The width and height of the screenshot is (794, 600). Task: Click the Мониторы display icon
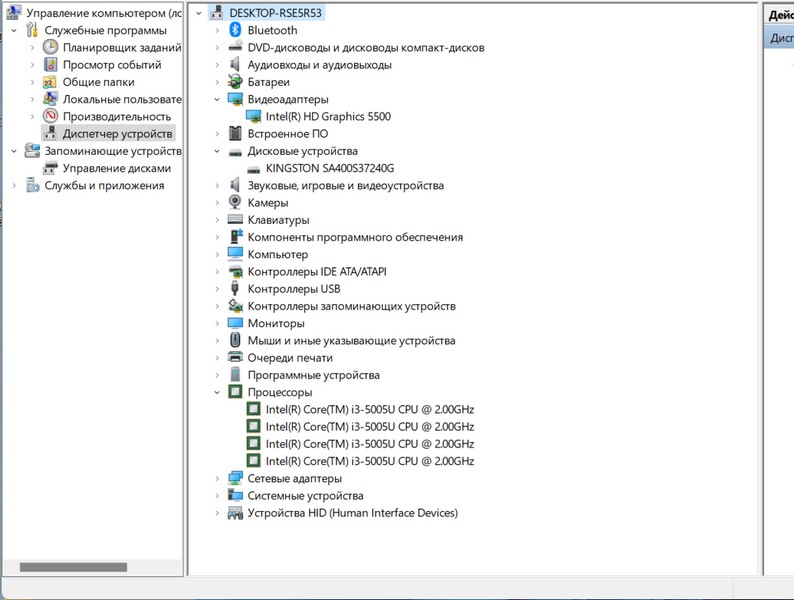[235, 323]
